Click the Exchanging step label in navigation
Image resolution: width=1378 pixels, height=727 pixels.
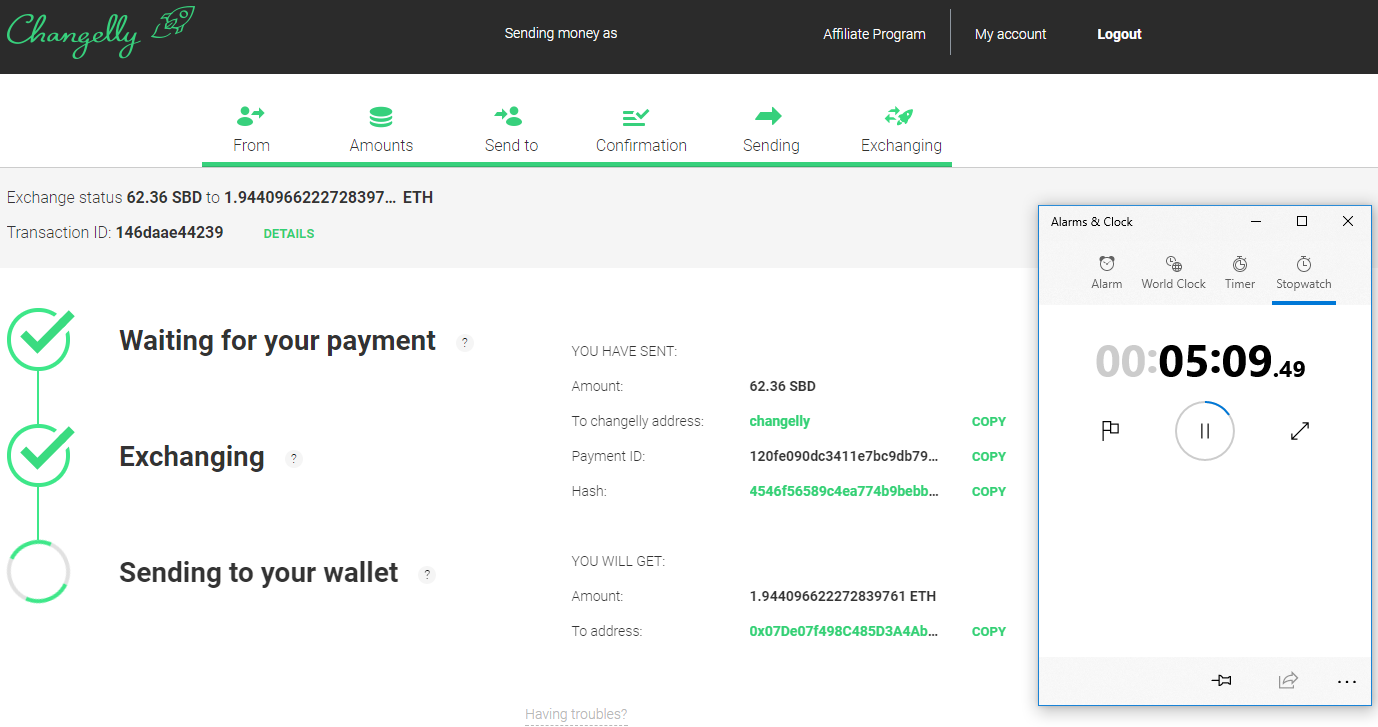coord(901,145)
